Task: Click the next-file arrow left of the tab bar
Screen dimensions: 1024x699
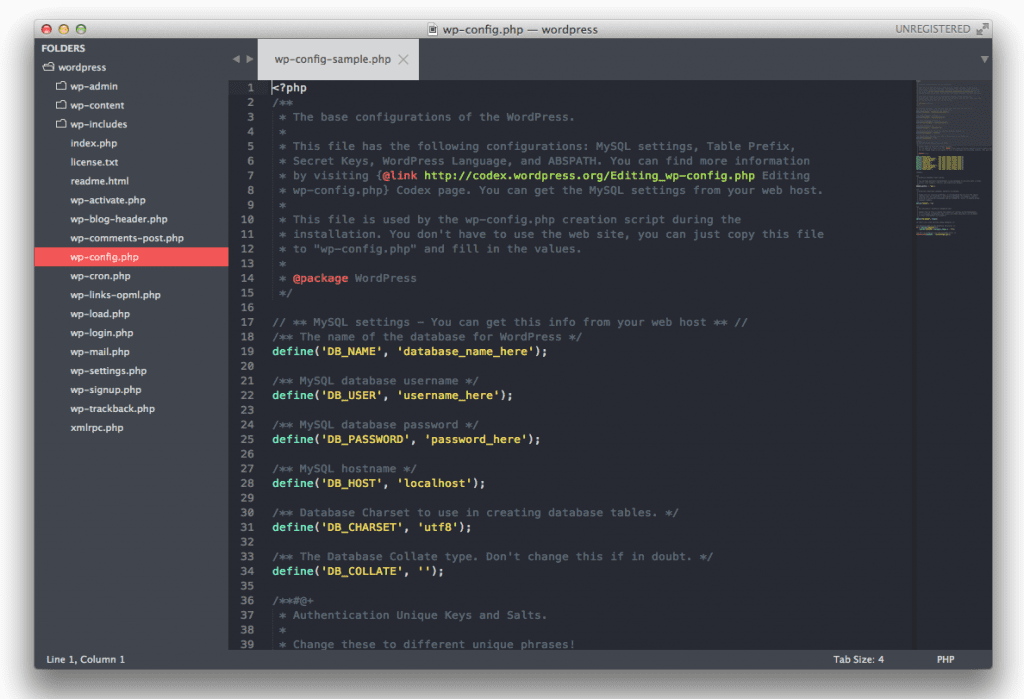Action: coord(250,58)
